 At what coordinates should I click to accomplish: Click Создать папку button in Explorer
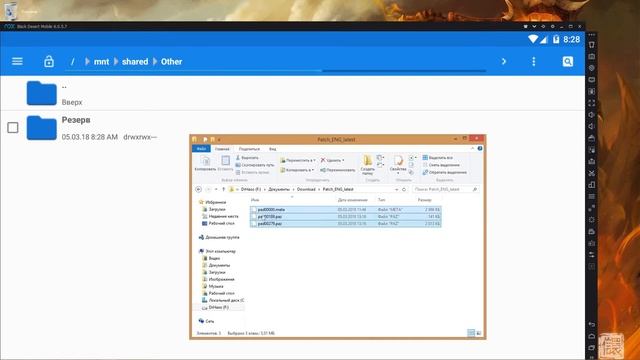click(x=368, y=165)
